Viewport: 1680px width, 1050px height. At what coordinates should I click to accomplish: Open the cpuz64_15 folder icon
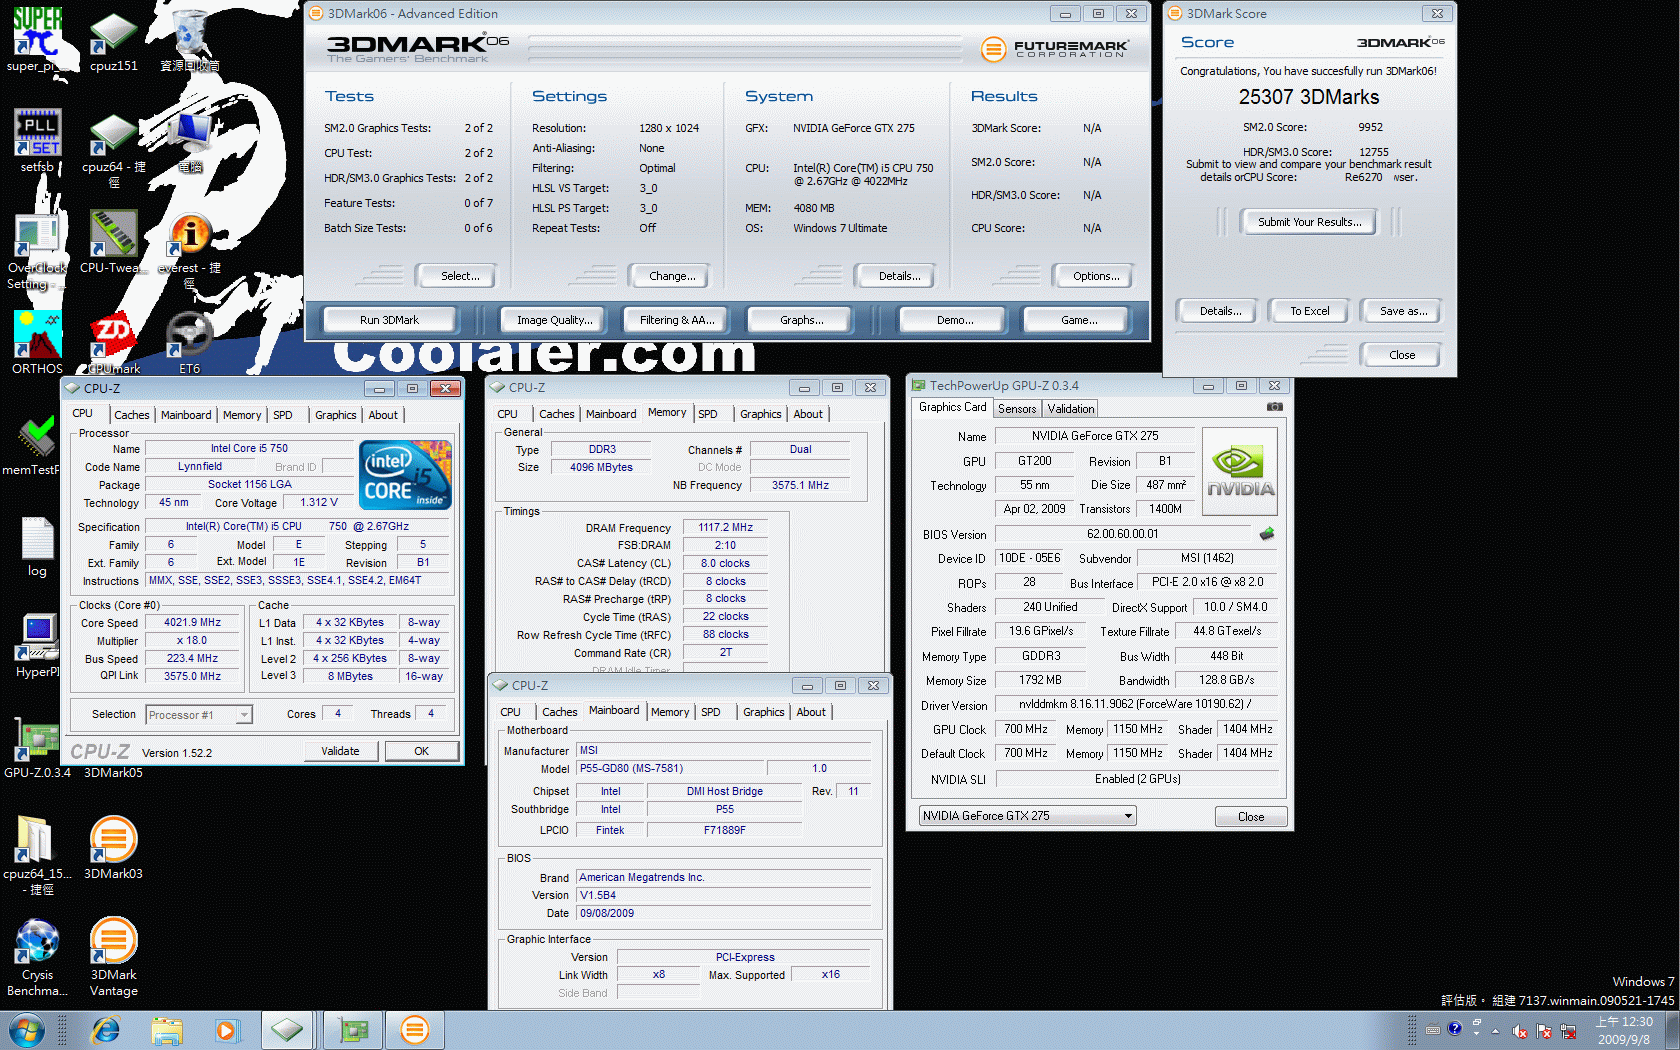[37, 855]
